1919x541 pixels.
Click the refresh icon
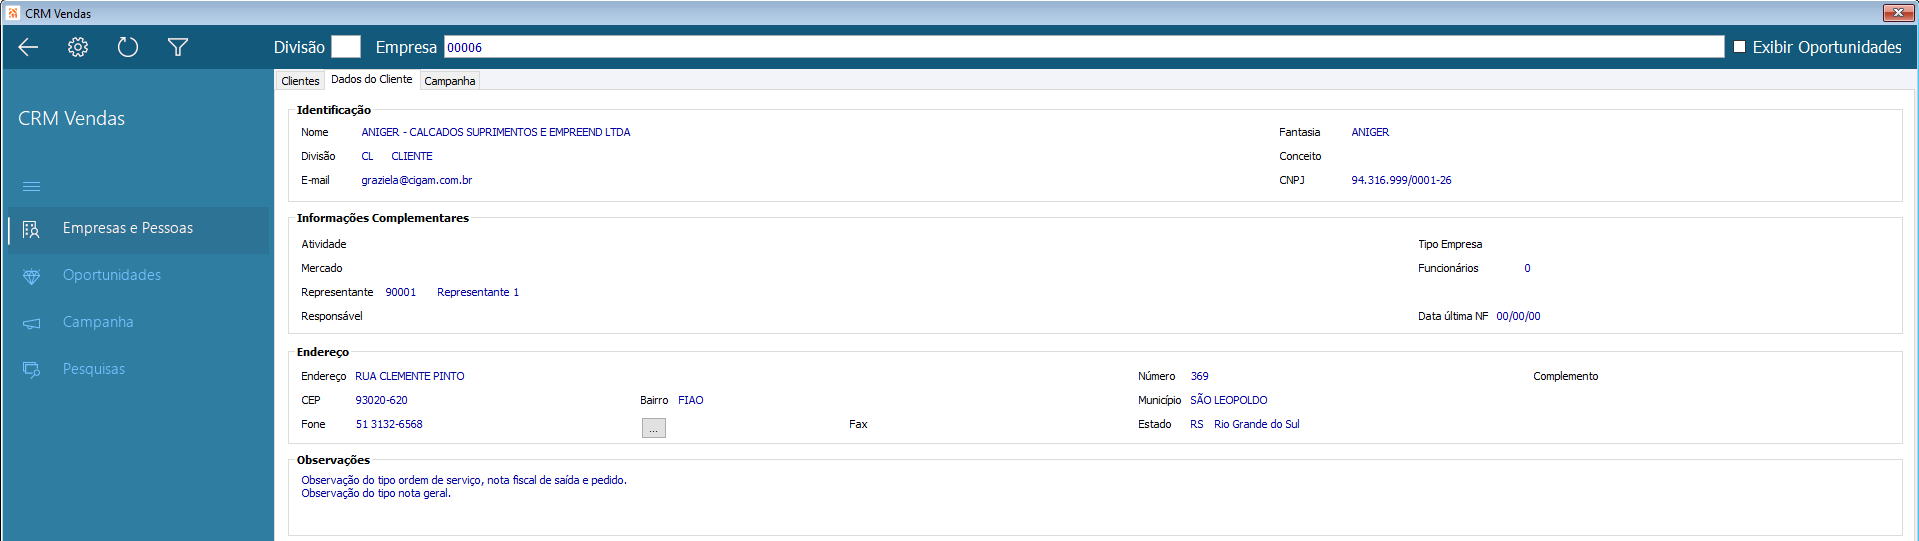[128, 47]
